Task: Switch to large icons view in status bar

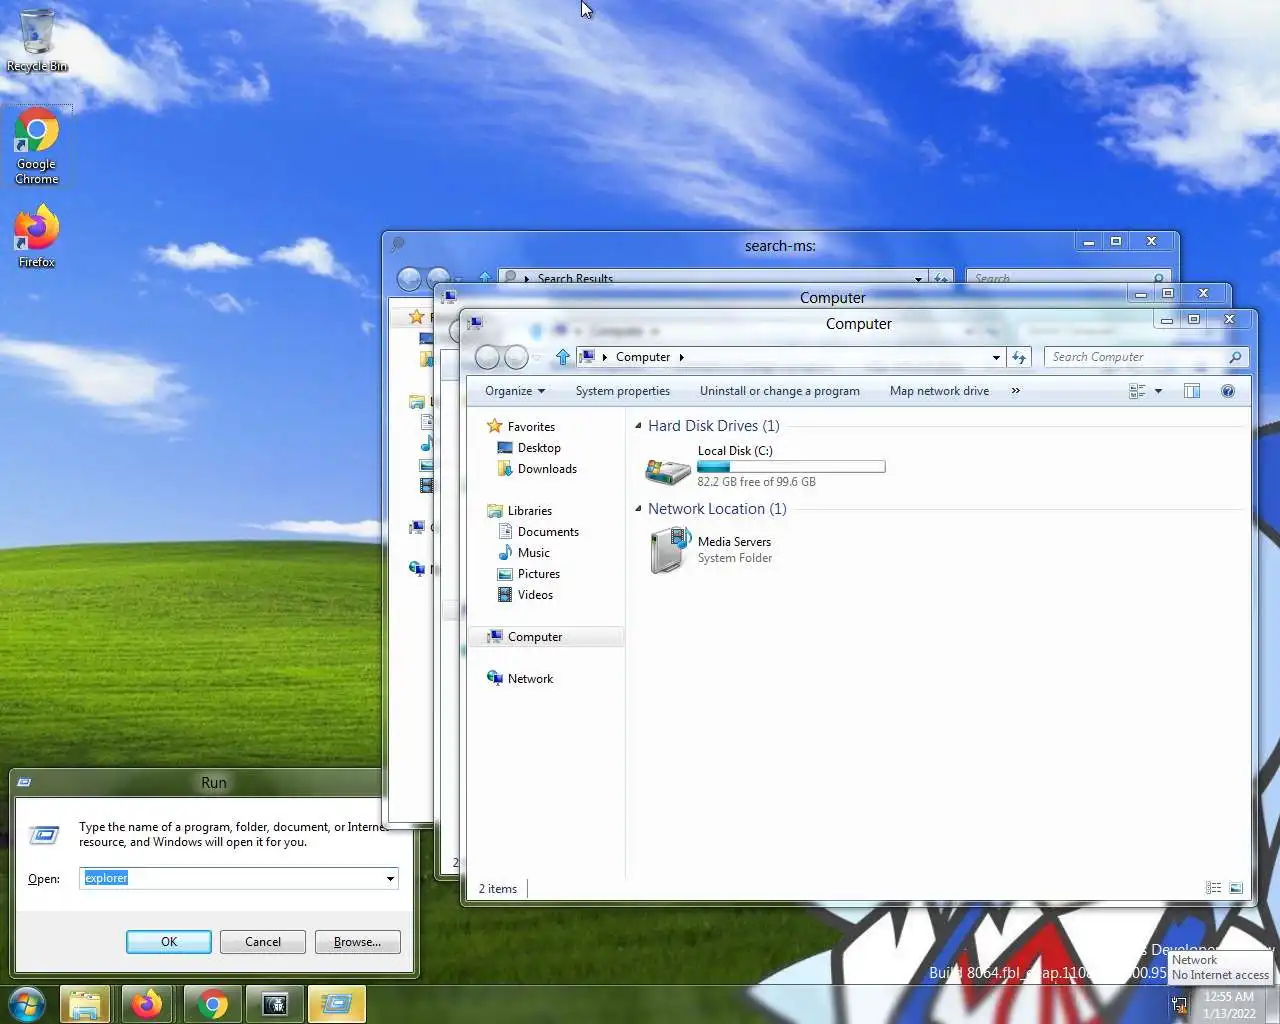Action: pos(1236,888)
